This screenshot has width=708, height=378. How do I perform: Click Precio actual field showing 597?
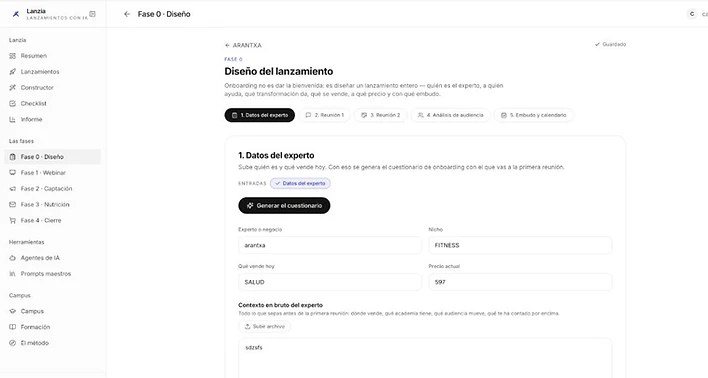click(x=520, y=282)
